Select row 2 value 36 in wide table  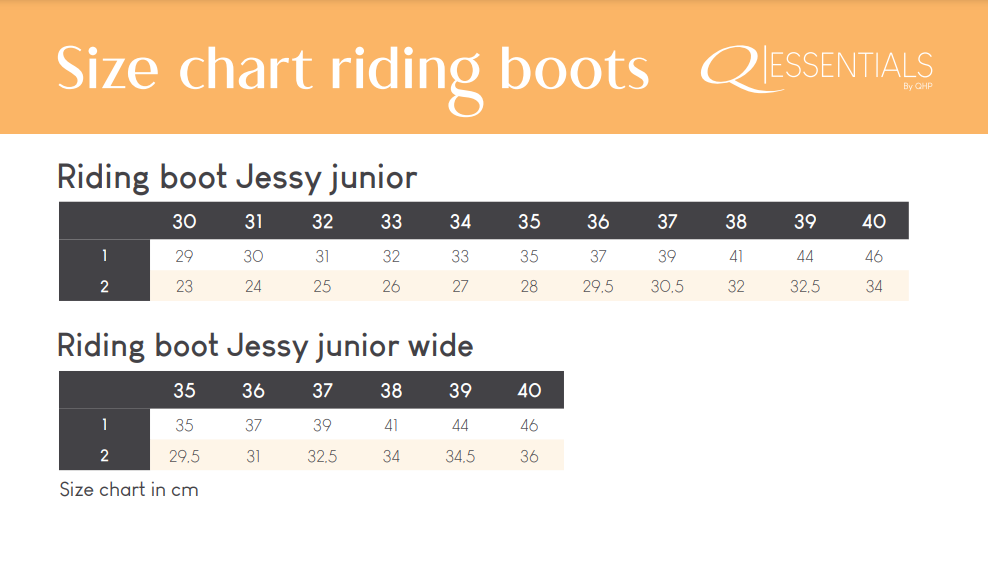pos(529,456)
